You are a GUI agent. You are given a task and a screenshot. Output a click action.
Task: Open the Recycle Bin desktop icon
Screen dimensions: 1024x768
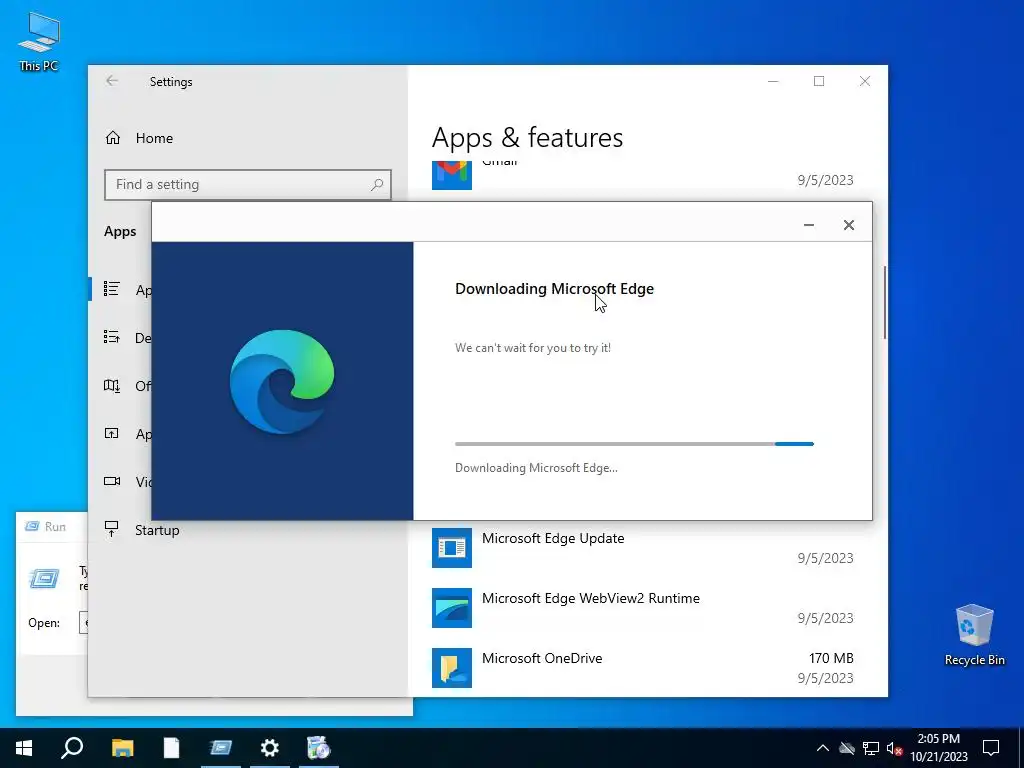point(974,635)
